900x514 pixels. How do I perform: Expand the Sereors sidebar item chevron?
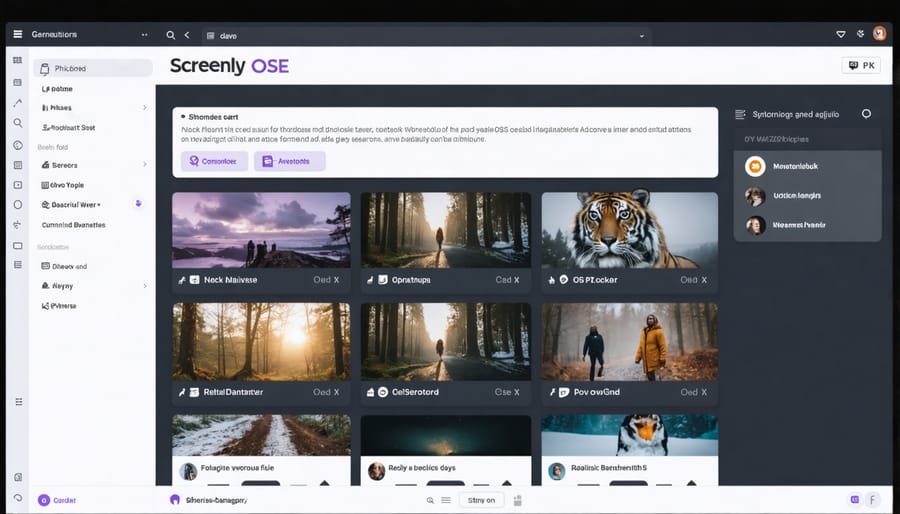pyautogui.click(x=145, y=165)
